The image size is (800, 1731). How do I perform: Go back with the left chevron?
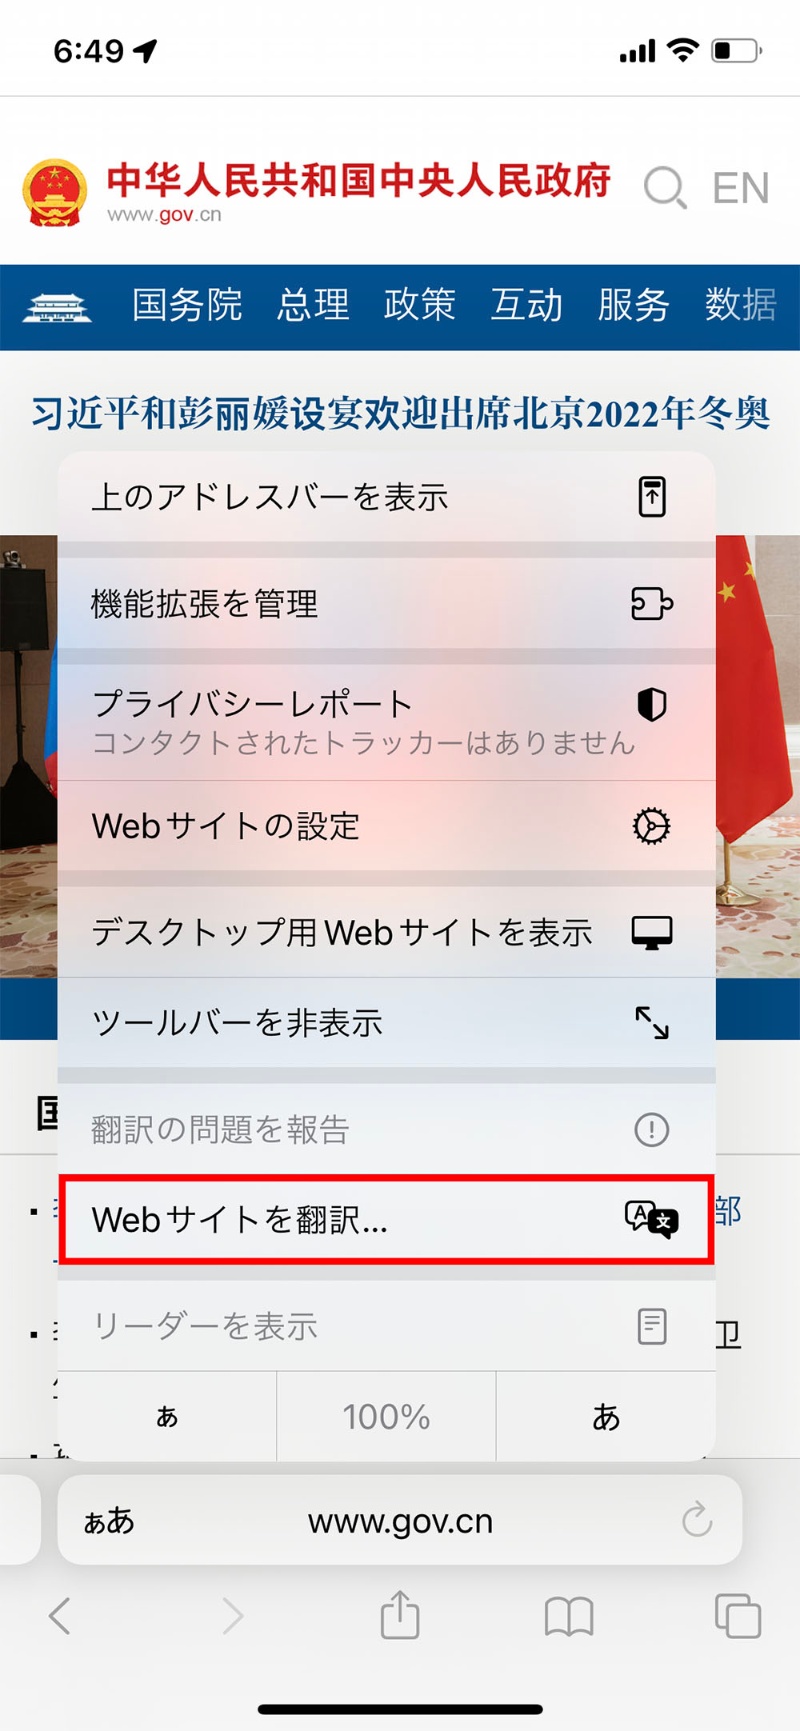pos(60,1616)
